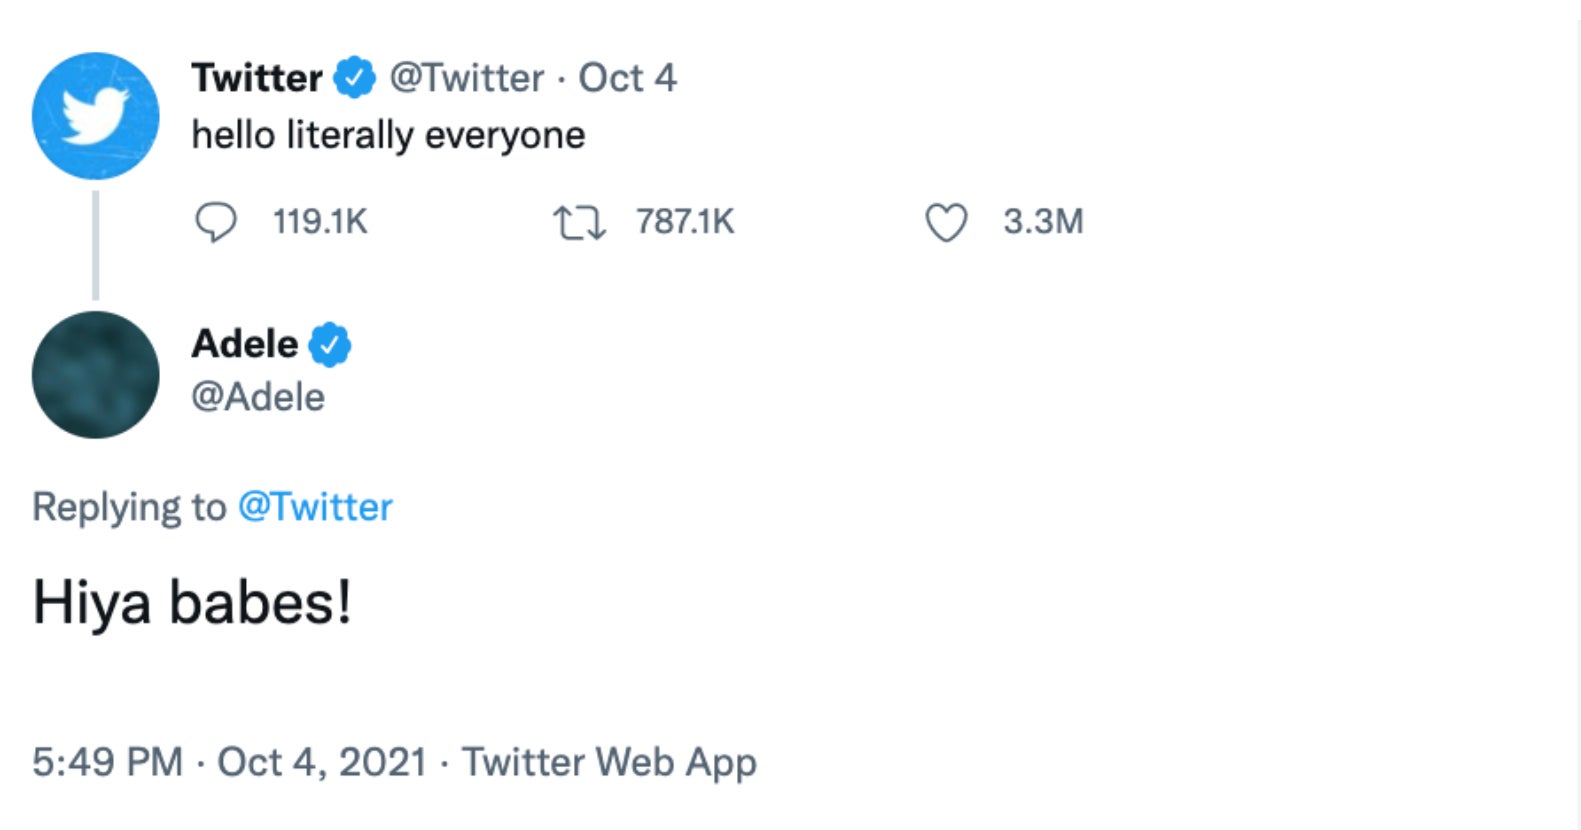Open the Twitter bird profile picture
Image resolution: width=1581 pixels, height=830 pixels.
(96, 116)
